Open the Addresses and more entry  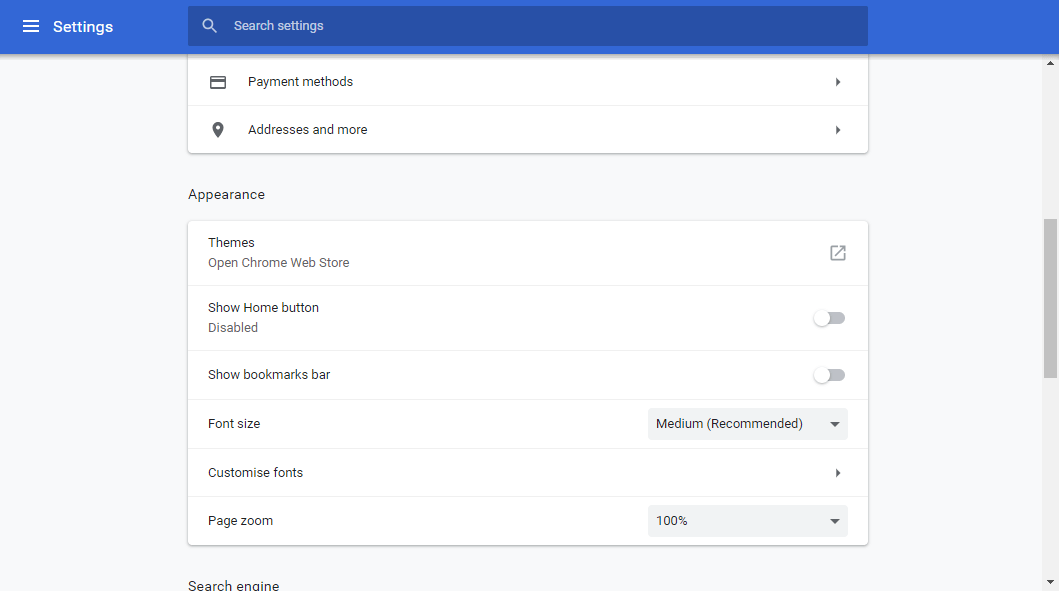[x=527, y=130]
